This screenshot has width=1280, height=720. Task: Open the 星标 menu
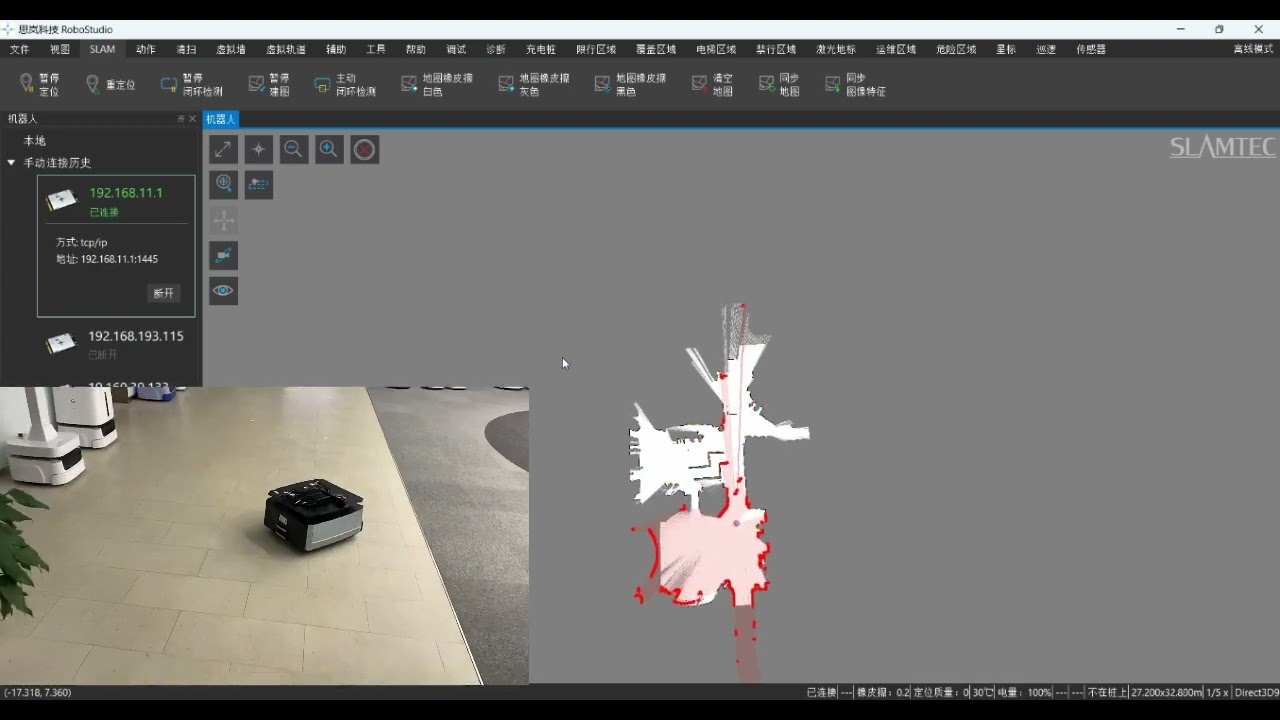pyautogui.click(x=1006, y=49)
